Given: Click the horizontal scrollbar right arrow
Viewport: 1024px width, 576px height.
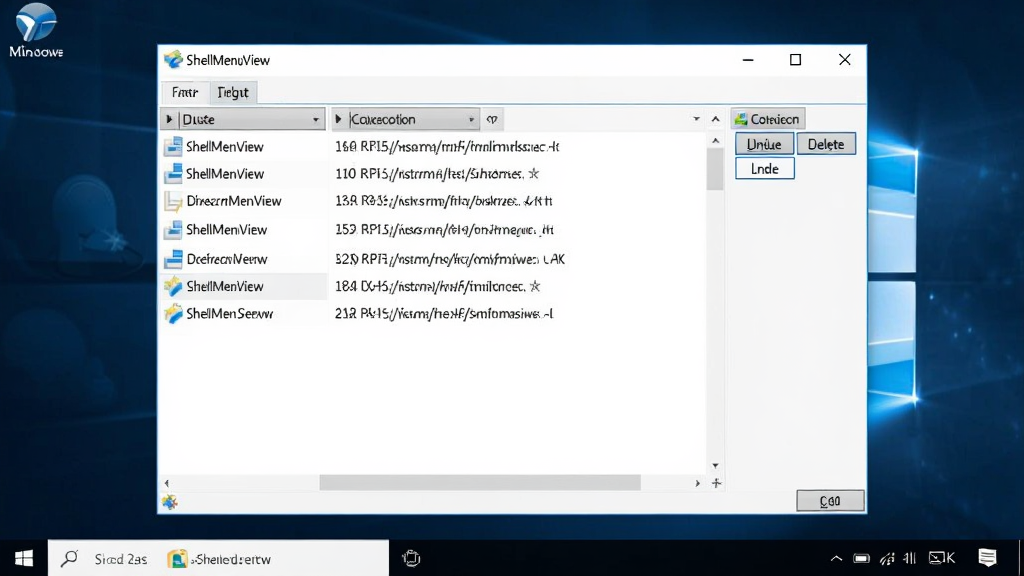Looking at the screenshot, I should click(x=697, y=483).
